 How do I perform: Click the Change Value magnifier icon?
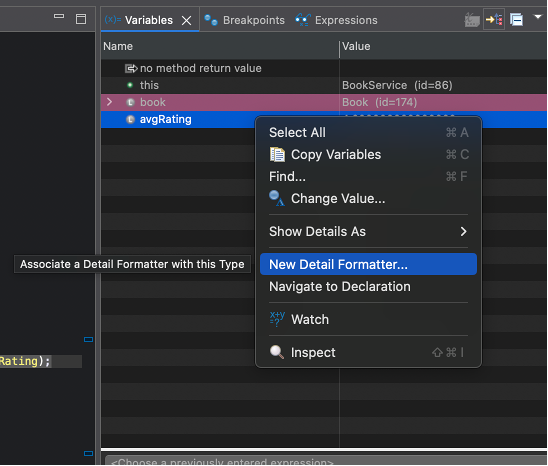[x=277, y=198]
